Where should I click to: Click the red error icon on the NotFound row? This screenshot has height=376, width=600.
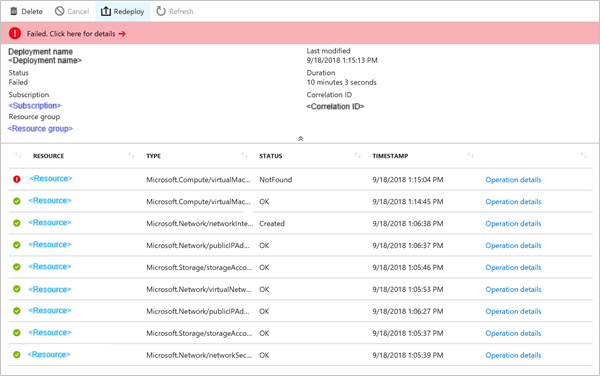(x=17, y=179)
